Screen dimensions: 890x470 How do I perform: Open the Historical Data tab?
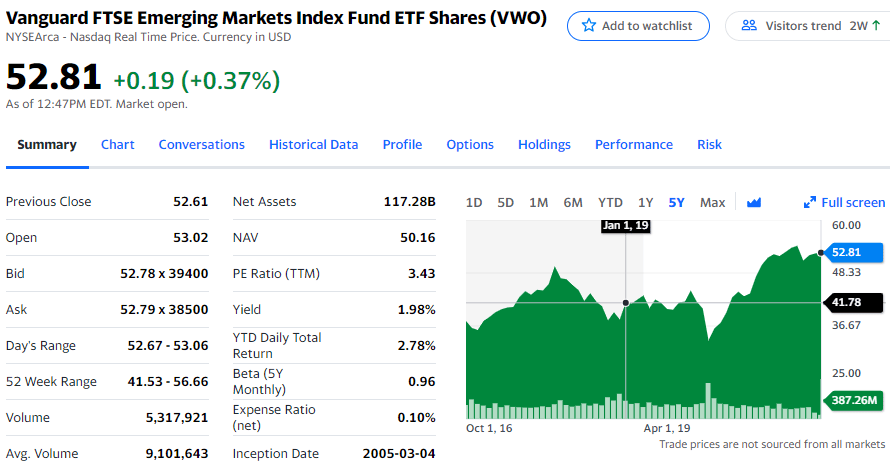313,144
